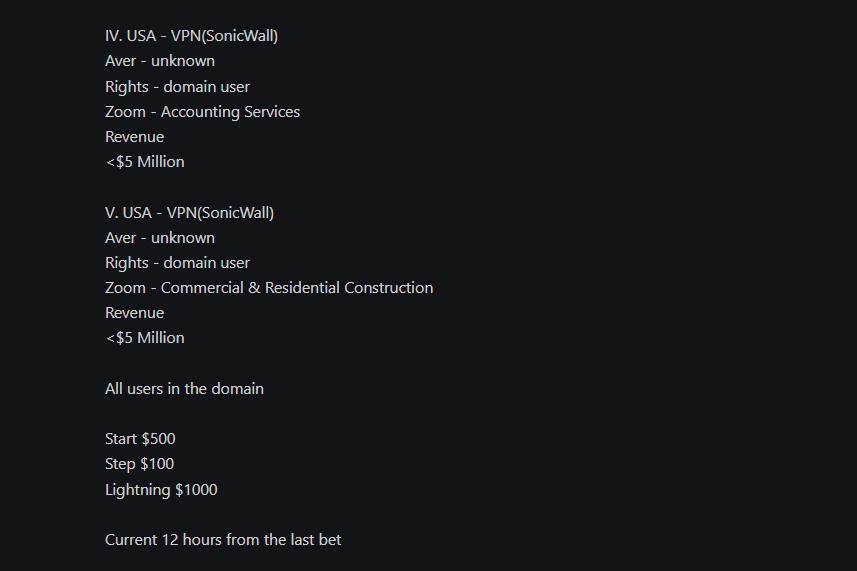
Task: Click "Current 12 hours from the last bet"
Action: coord(223,539)
